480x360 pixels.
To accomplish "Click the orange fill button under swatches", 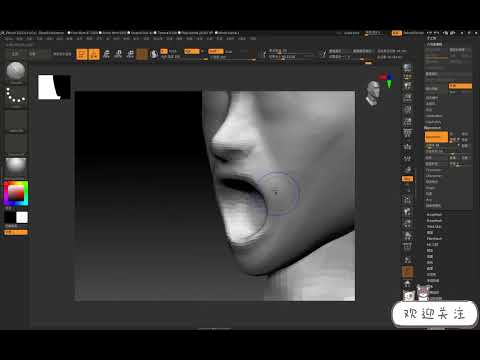I will tap(16, 232).
